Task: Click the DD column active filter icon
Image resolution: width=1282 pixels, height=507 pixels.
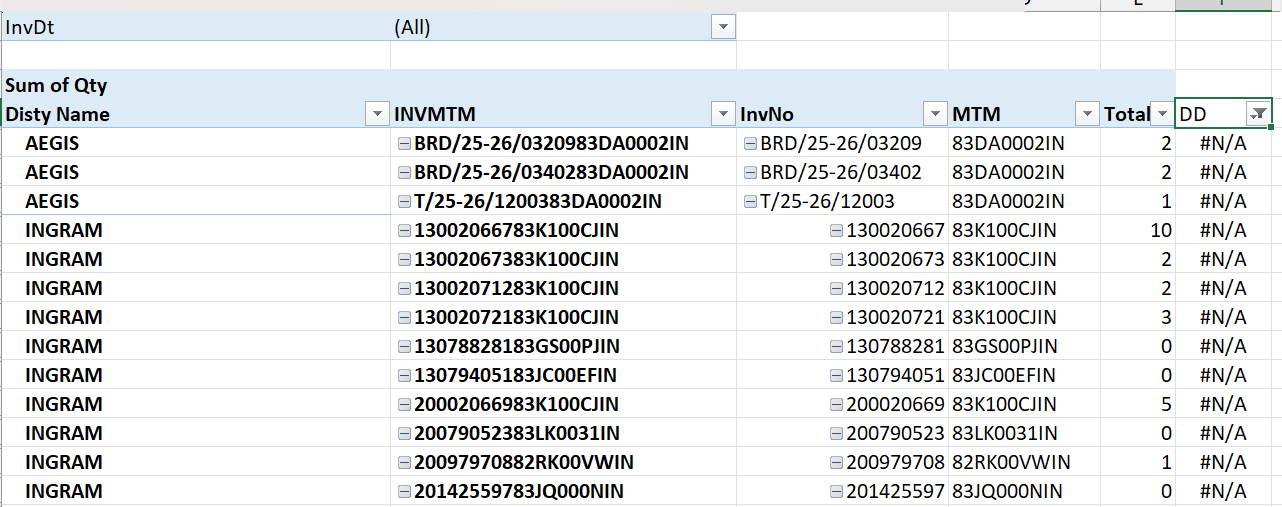Action: 1260,114
